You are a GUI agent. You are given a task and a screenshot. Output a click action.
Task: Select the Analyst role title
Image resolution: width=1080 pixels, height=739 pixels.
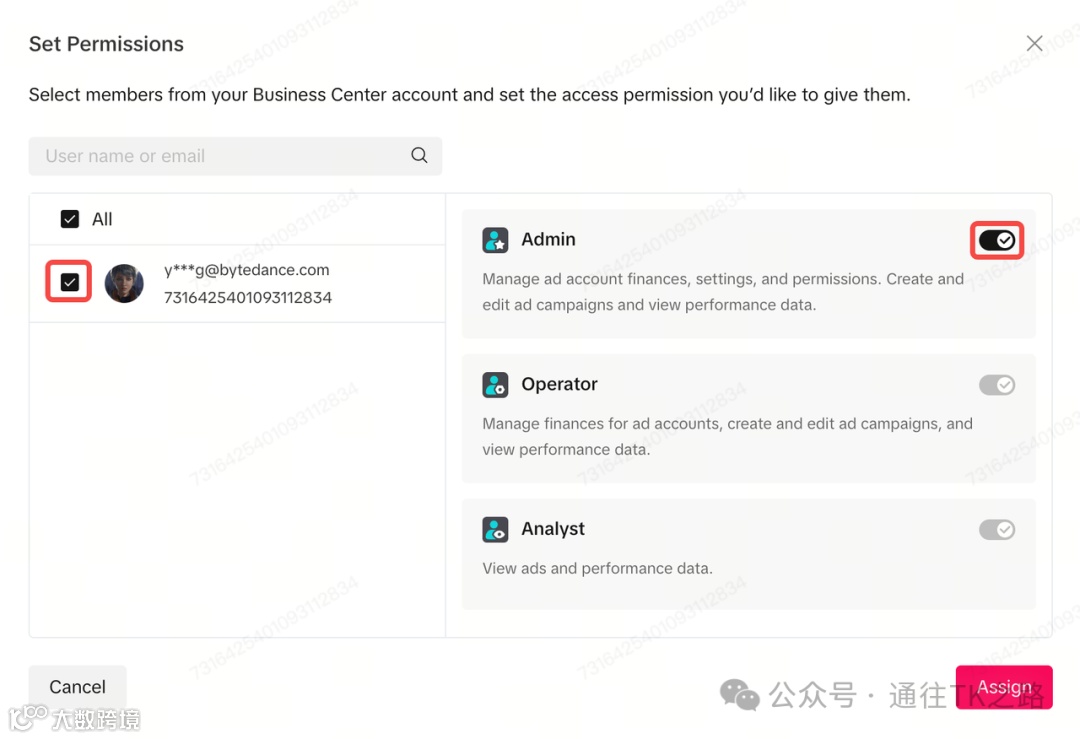[x=553, y=530]
